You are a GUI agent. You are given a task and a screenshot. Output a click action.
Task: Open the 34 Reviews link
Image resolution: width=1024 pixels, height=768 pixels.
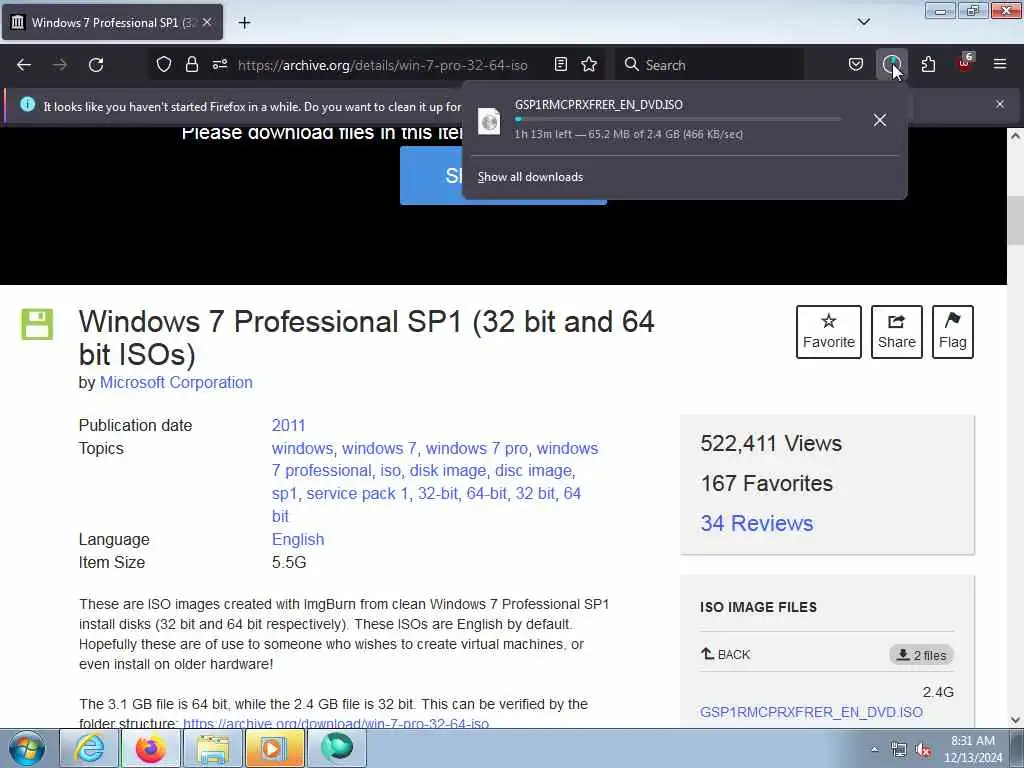[x=756, y=523]
